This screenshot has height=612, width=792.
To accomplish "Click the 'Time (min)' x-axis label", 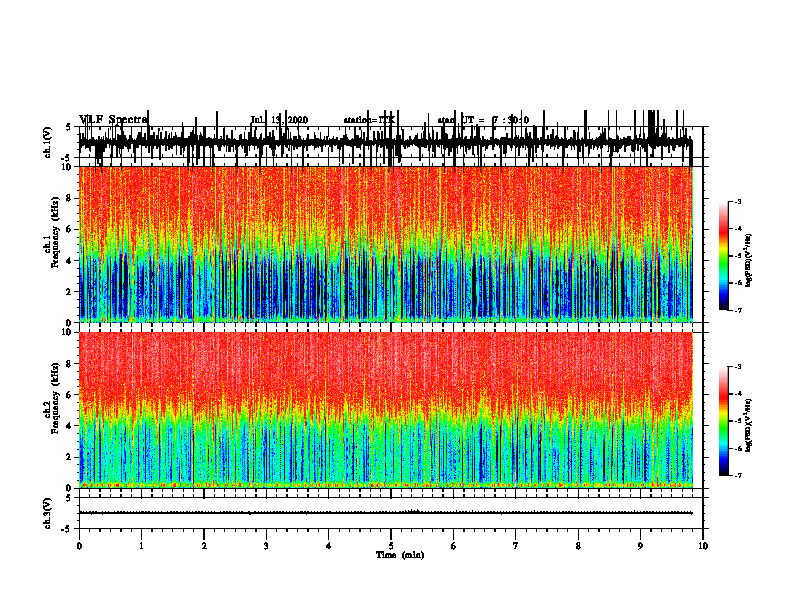I will coord(400,555).
